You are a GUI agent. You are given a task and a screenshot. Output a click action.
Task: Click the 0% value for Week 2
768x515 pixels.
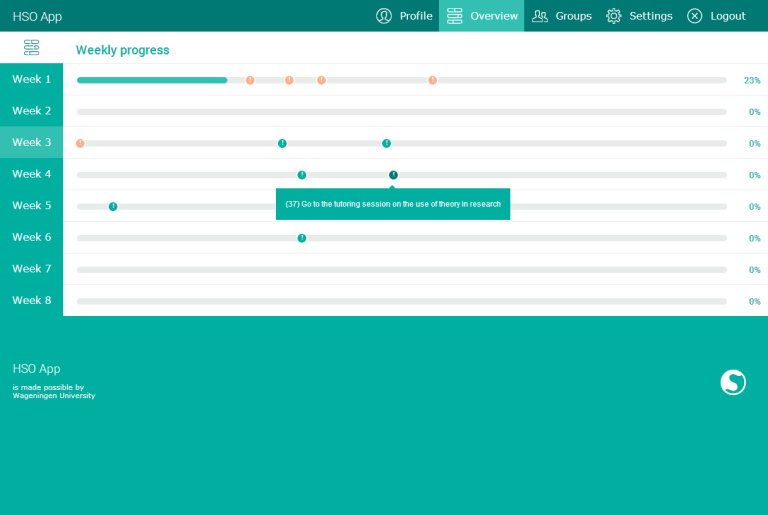(x=754, y=112)
